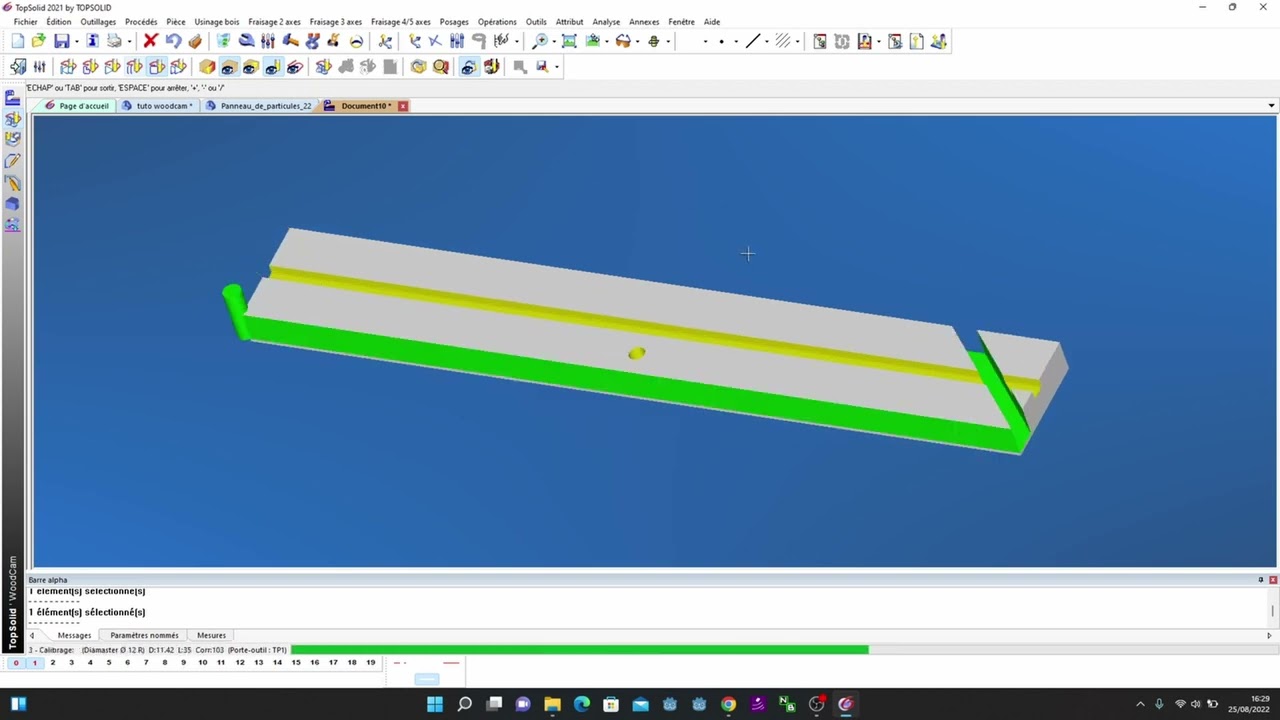Viewport: 1280px width, 720px height.
Task: Open the Fichier menu
Action: 26,22
